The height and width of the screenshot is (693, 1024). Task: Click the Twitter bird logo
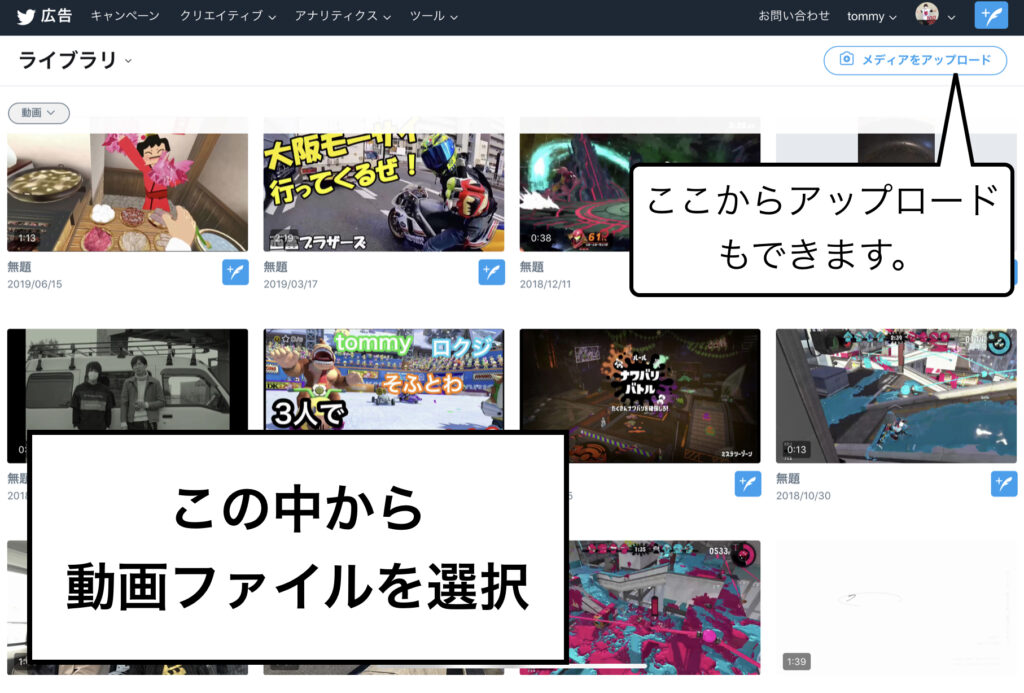tap(25, 16)
